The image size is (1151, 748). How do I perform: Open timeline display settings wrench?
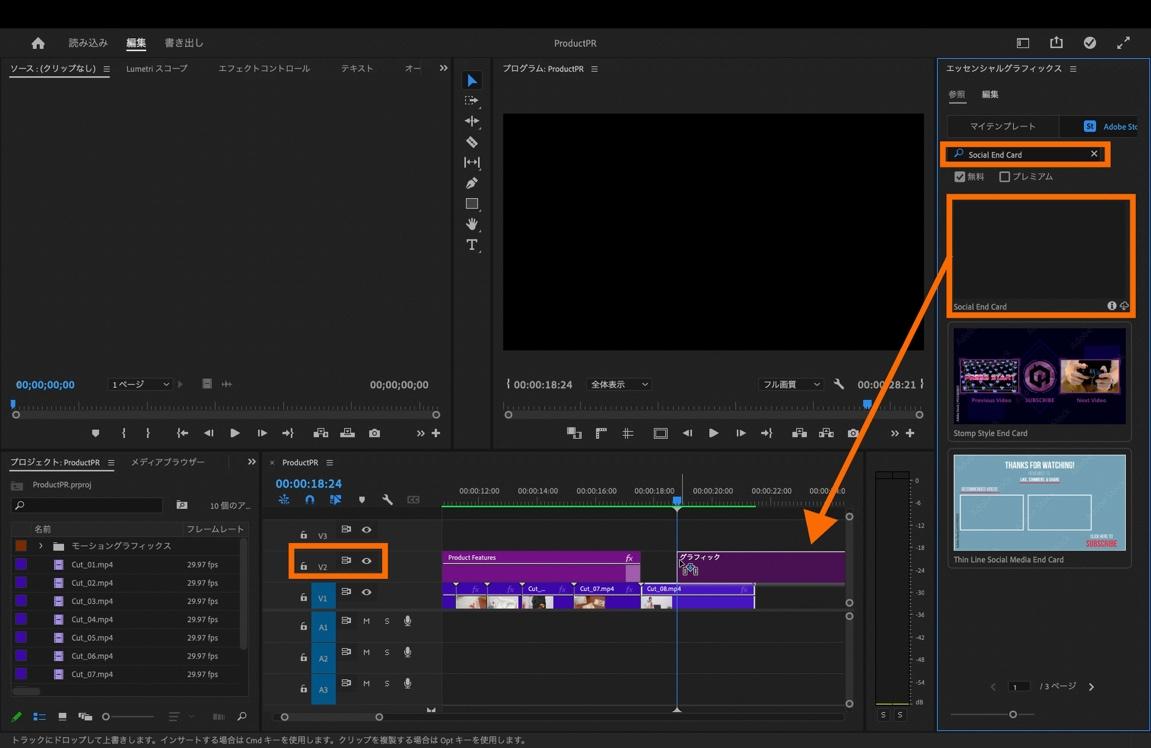pos(387,500)
